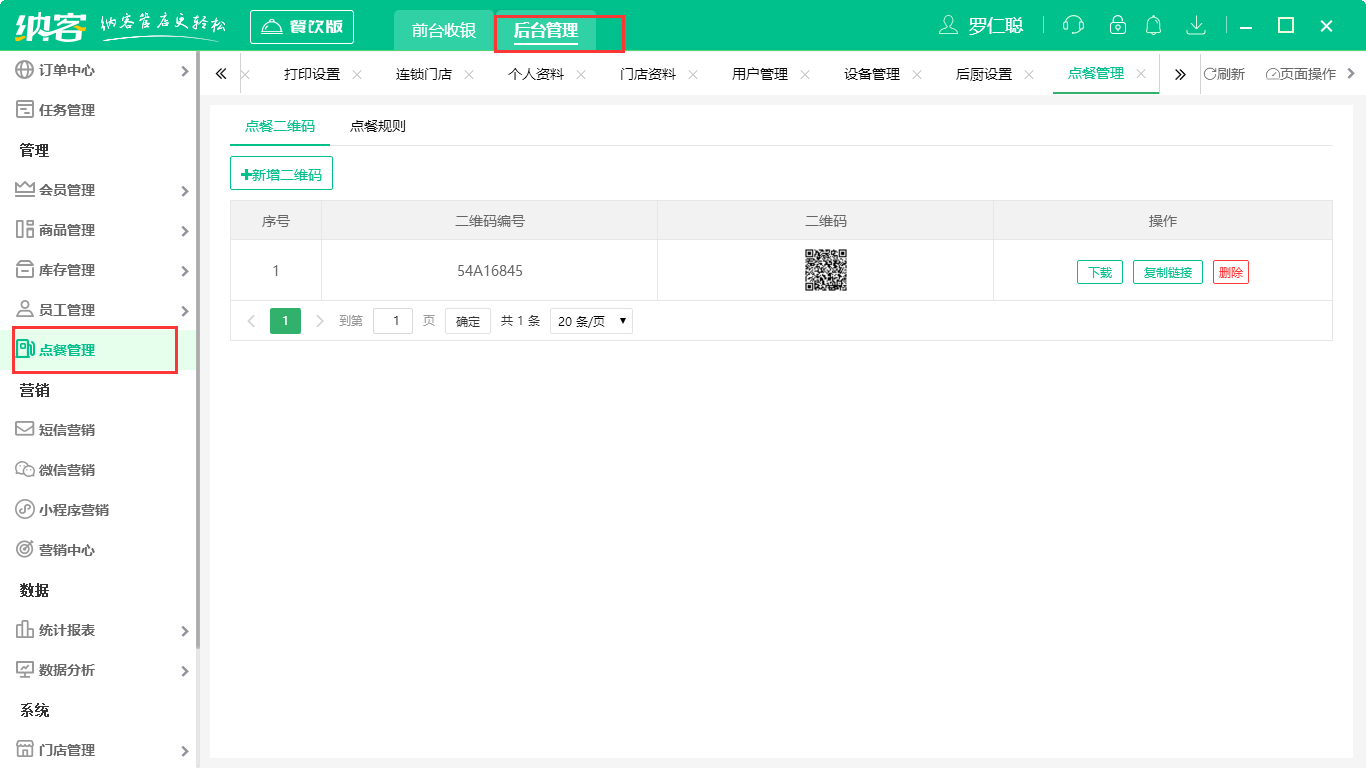
Task: Open customer service headset icon
Action: click(x=1073, y=26)
